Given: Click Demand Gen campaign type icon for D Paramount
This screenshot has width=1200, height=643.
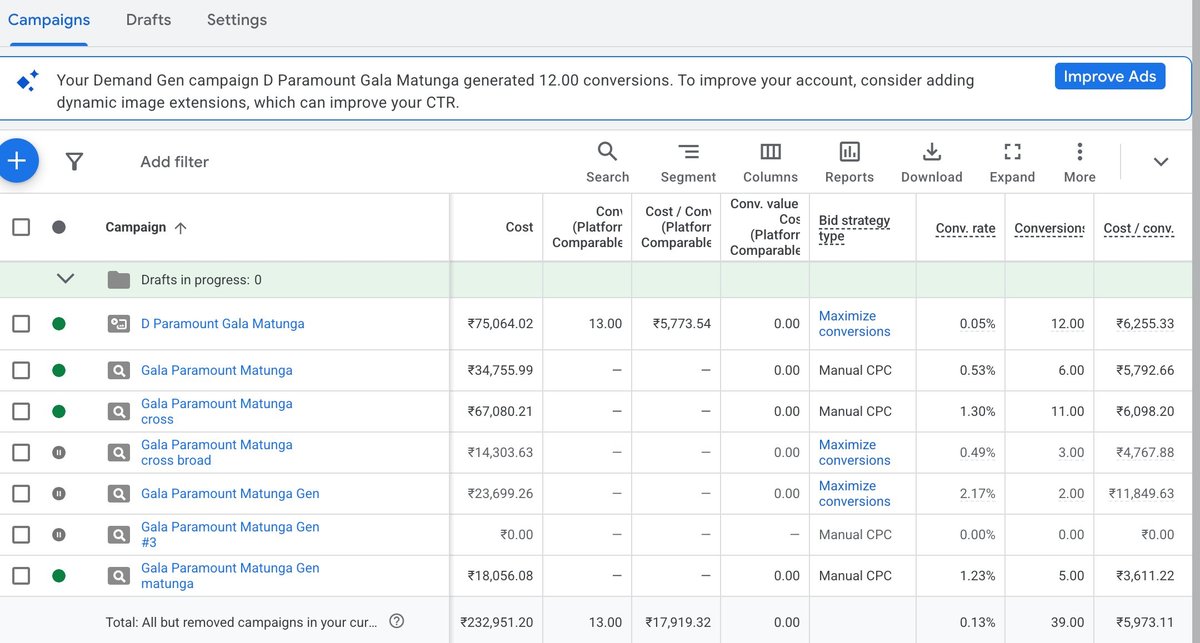Looking at the screenshot, I should coord(119,323).
